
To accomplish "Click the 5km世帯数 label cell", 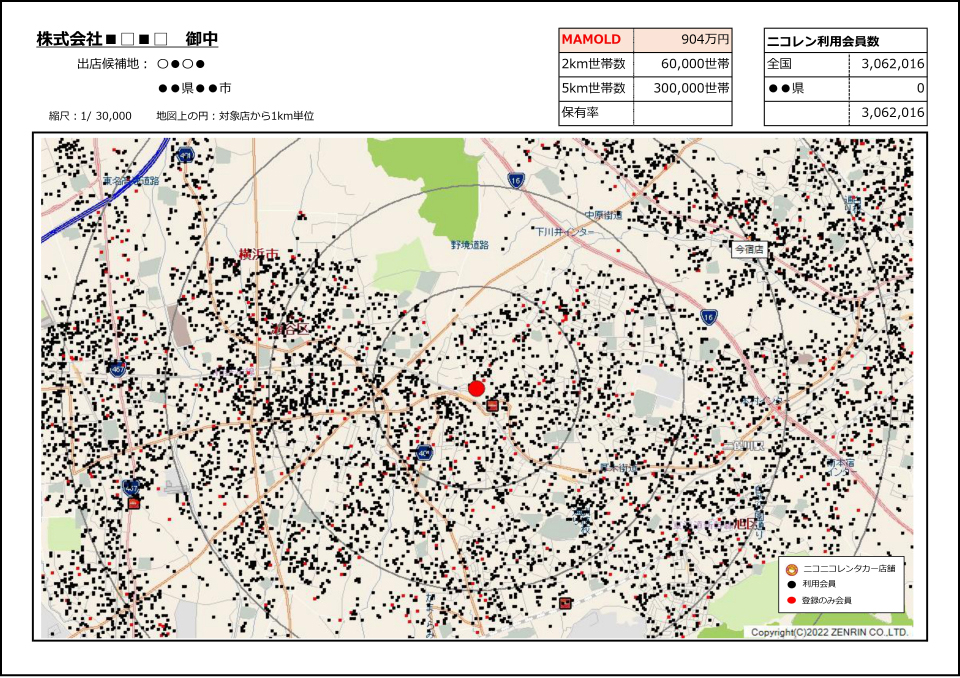I will click(x=596, y=89).
